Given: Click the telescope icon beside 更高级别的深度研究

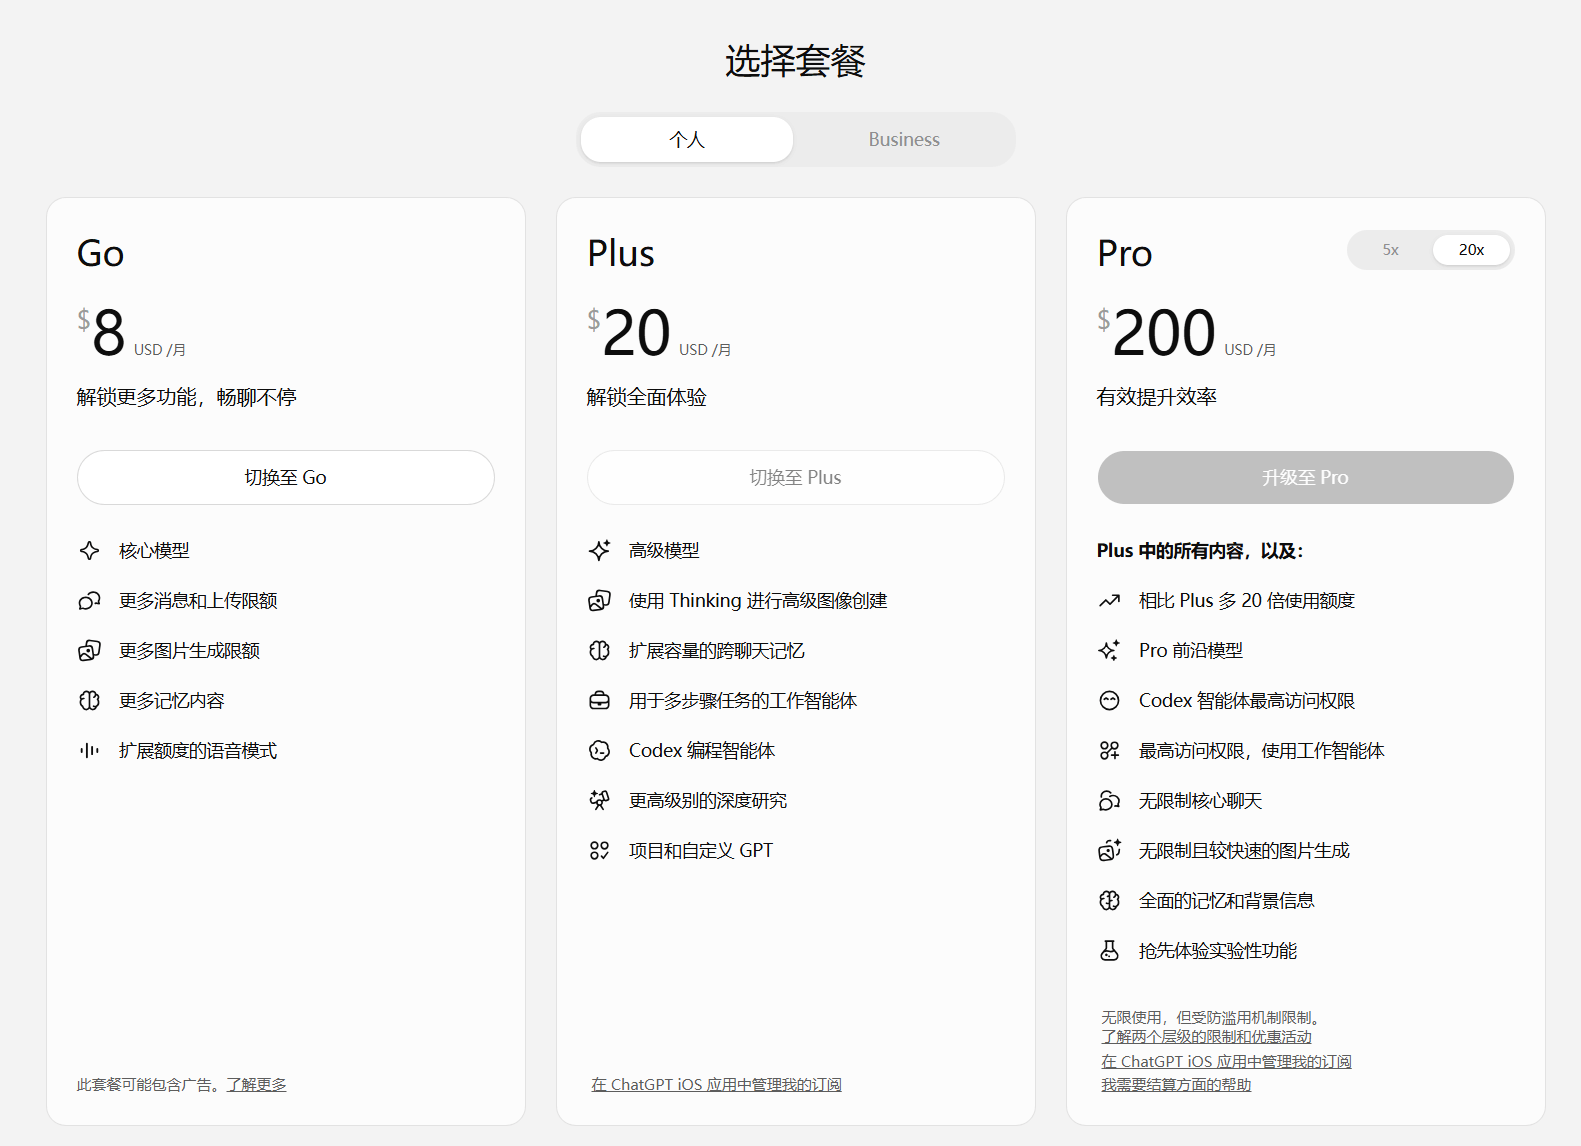Looking at the screenshot, I should 599,801.
